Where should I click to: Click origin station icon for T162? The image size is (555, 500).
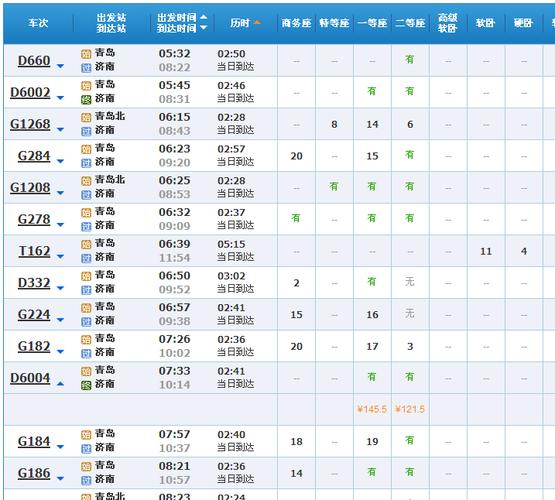point(86,245)
